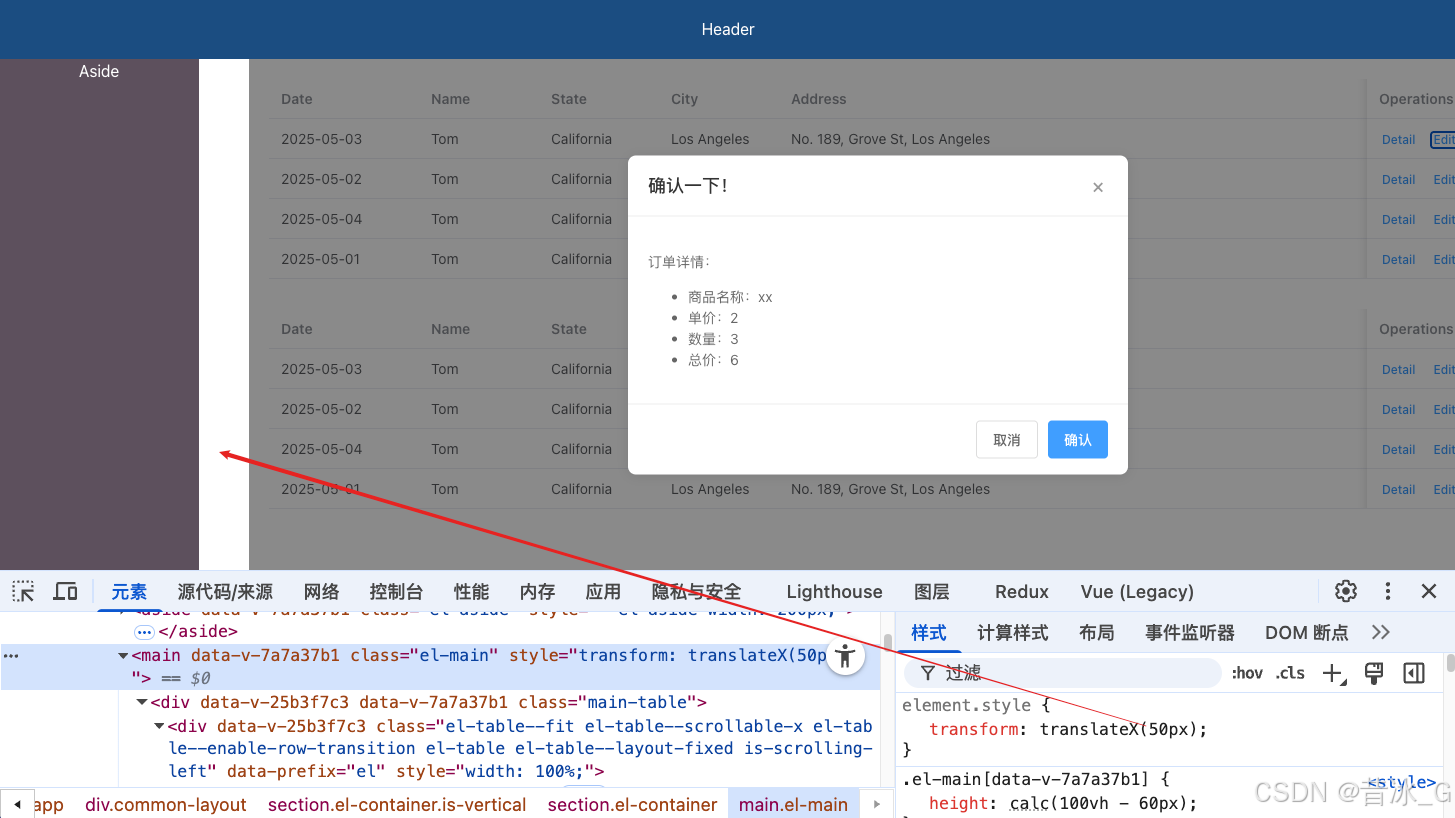
Task: Toggle :hov element state panel
Action: tap(1247, 673)
